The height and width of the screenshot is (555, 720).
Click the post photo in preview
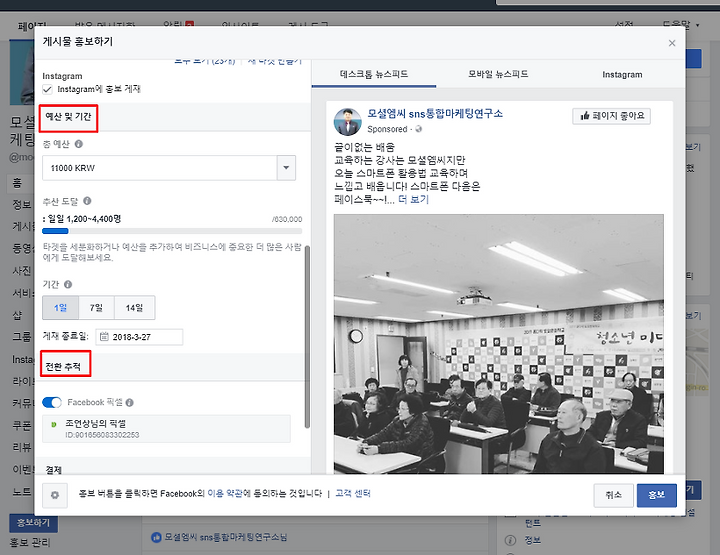(498, 343)
